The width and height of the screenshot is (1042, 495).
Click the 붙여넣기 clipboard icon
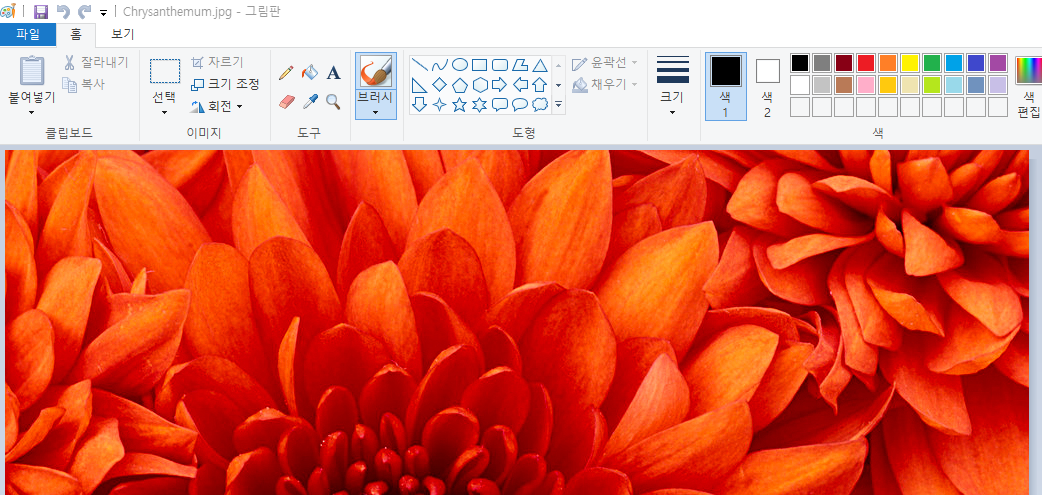point(32,70)
